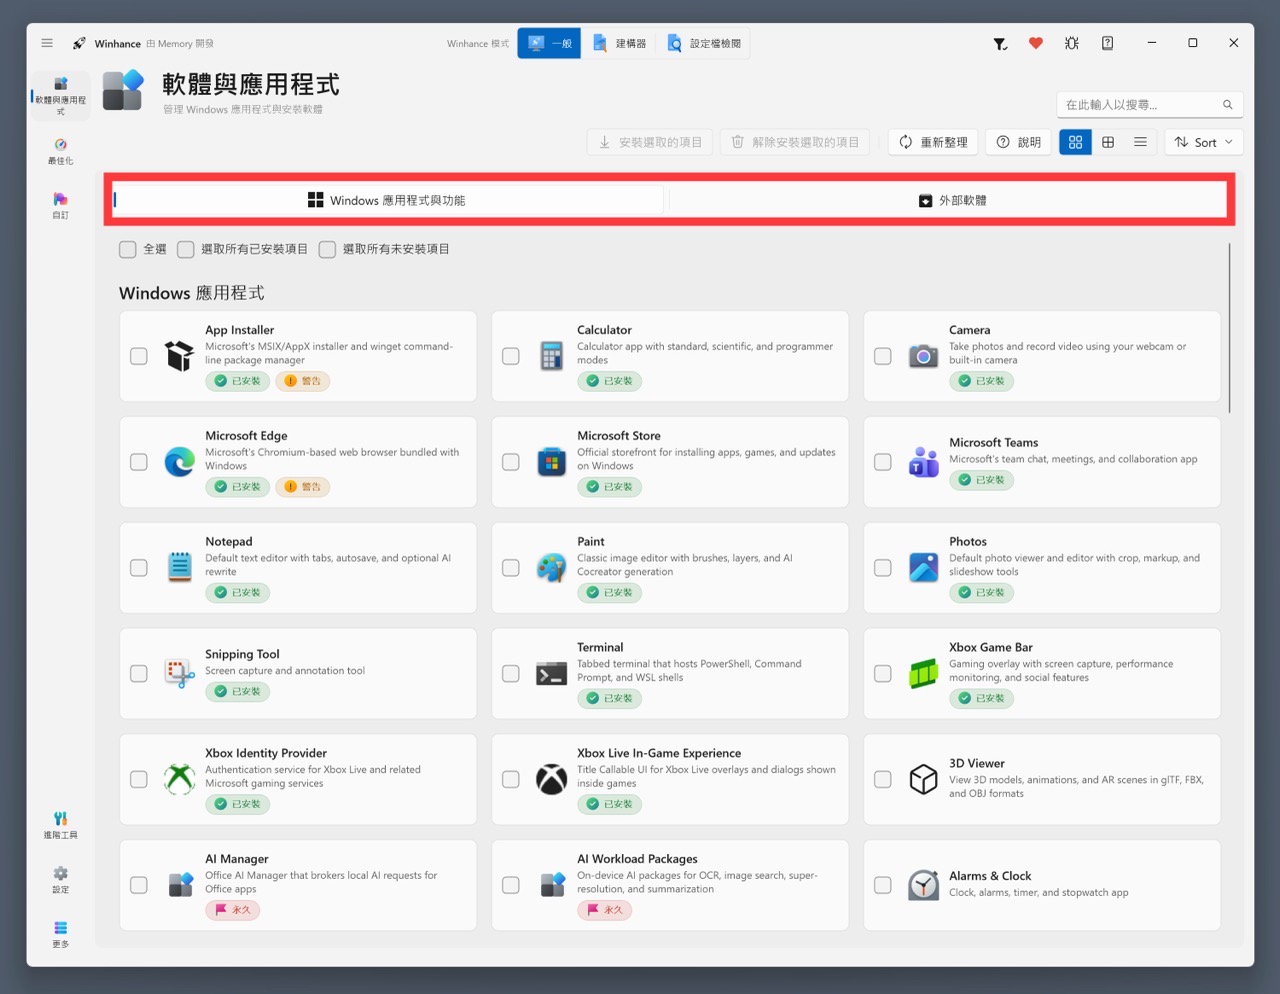Open 軟體與應用程式 in the sidebar

point(61,97)
